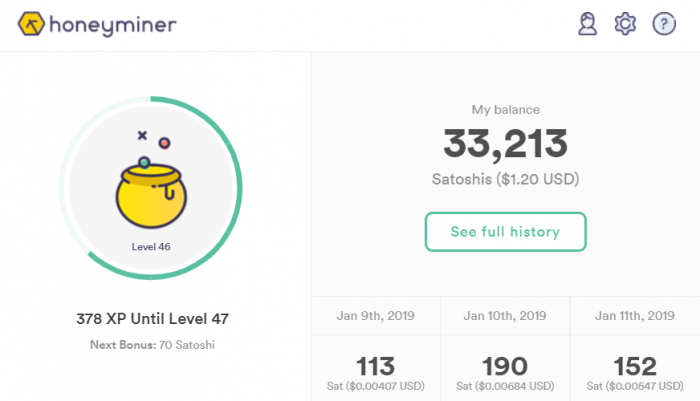700x401 pixels.
Task: Open the help question mark icon
Action: pos(664,24)
